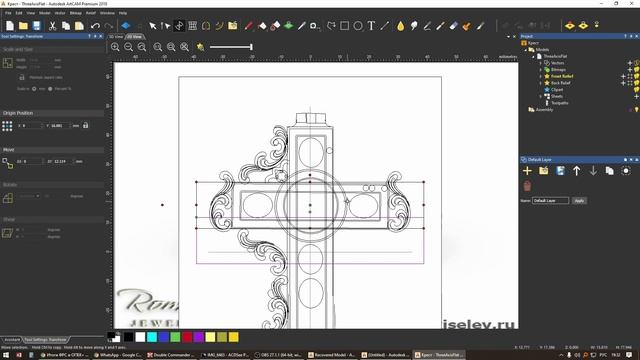Click the Zoom In magnifier

(x=115, y=47)
